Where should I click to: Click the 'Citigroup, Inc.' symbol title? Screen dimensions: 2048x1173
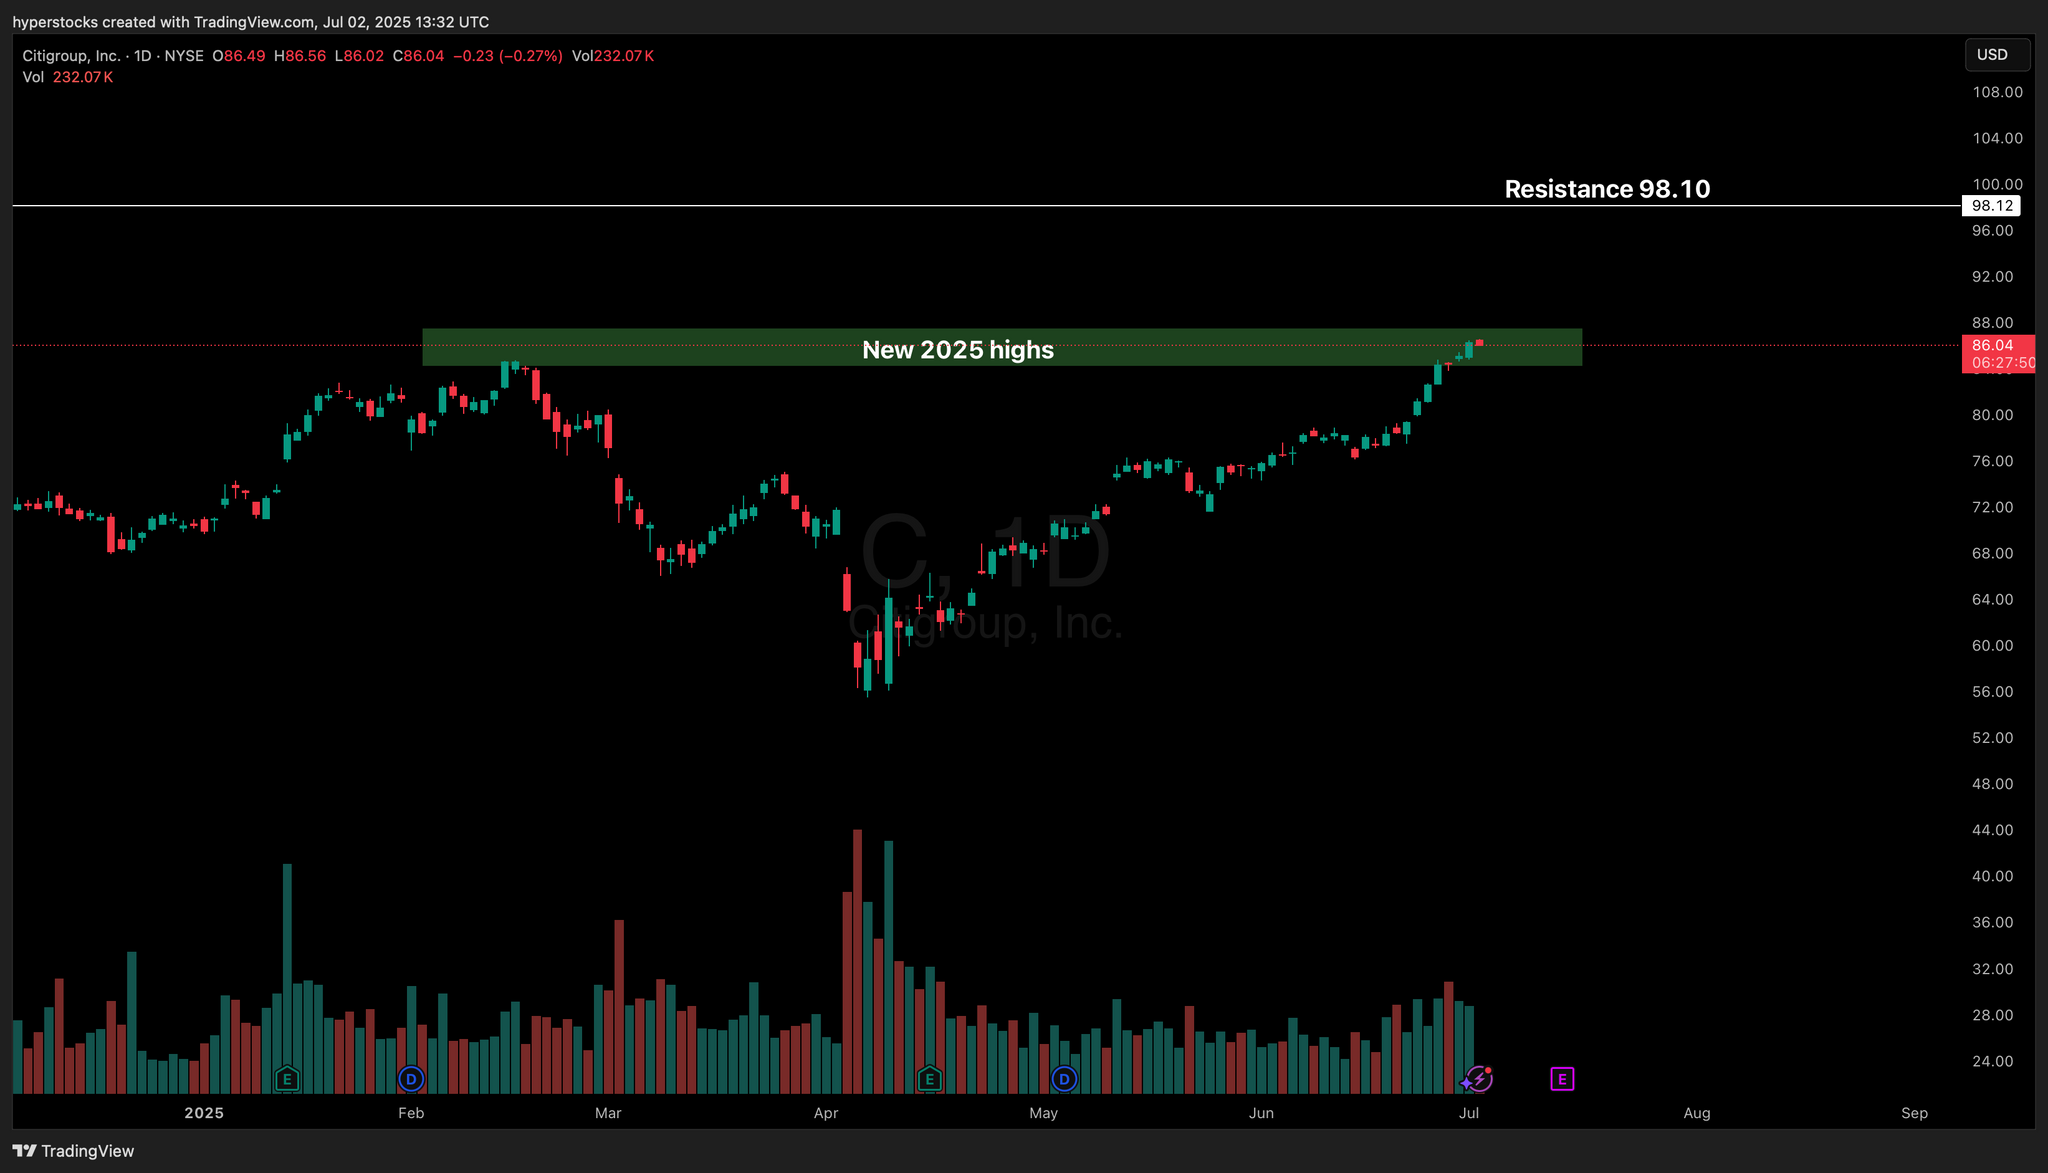coord(72,56)
